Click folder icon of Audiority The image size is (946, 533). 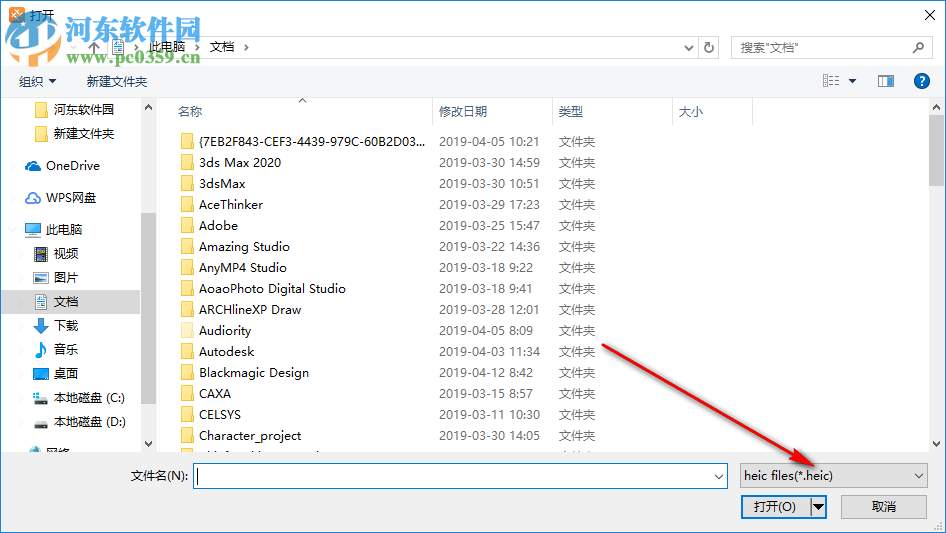187,331
